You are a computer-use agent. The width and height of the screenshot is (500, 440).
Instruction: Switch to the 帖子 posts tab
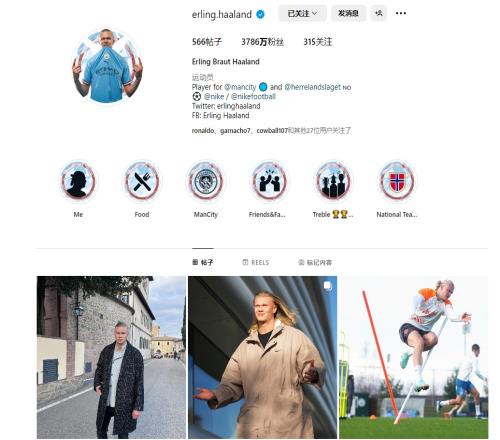pos(203,262)
